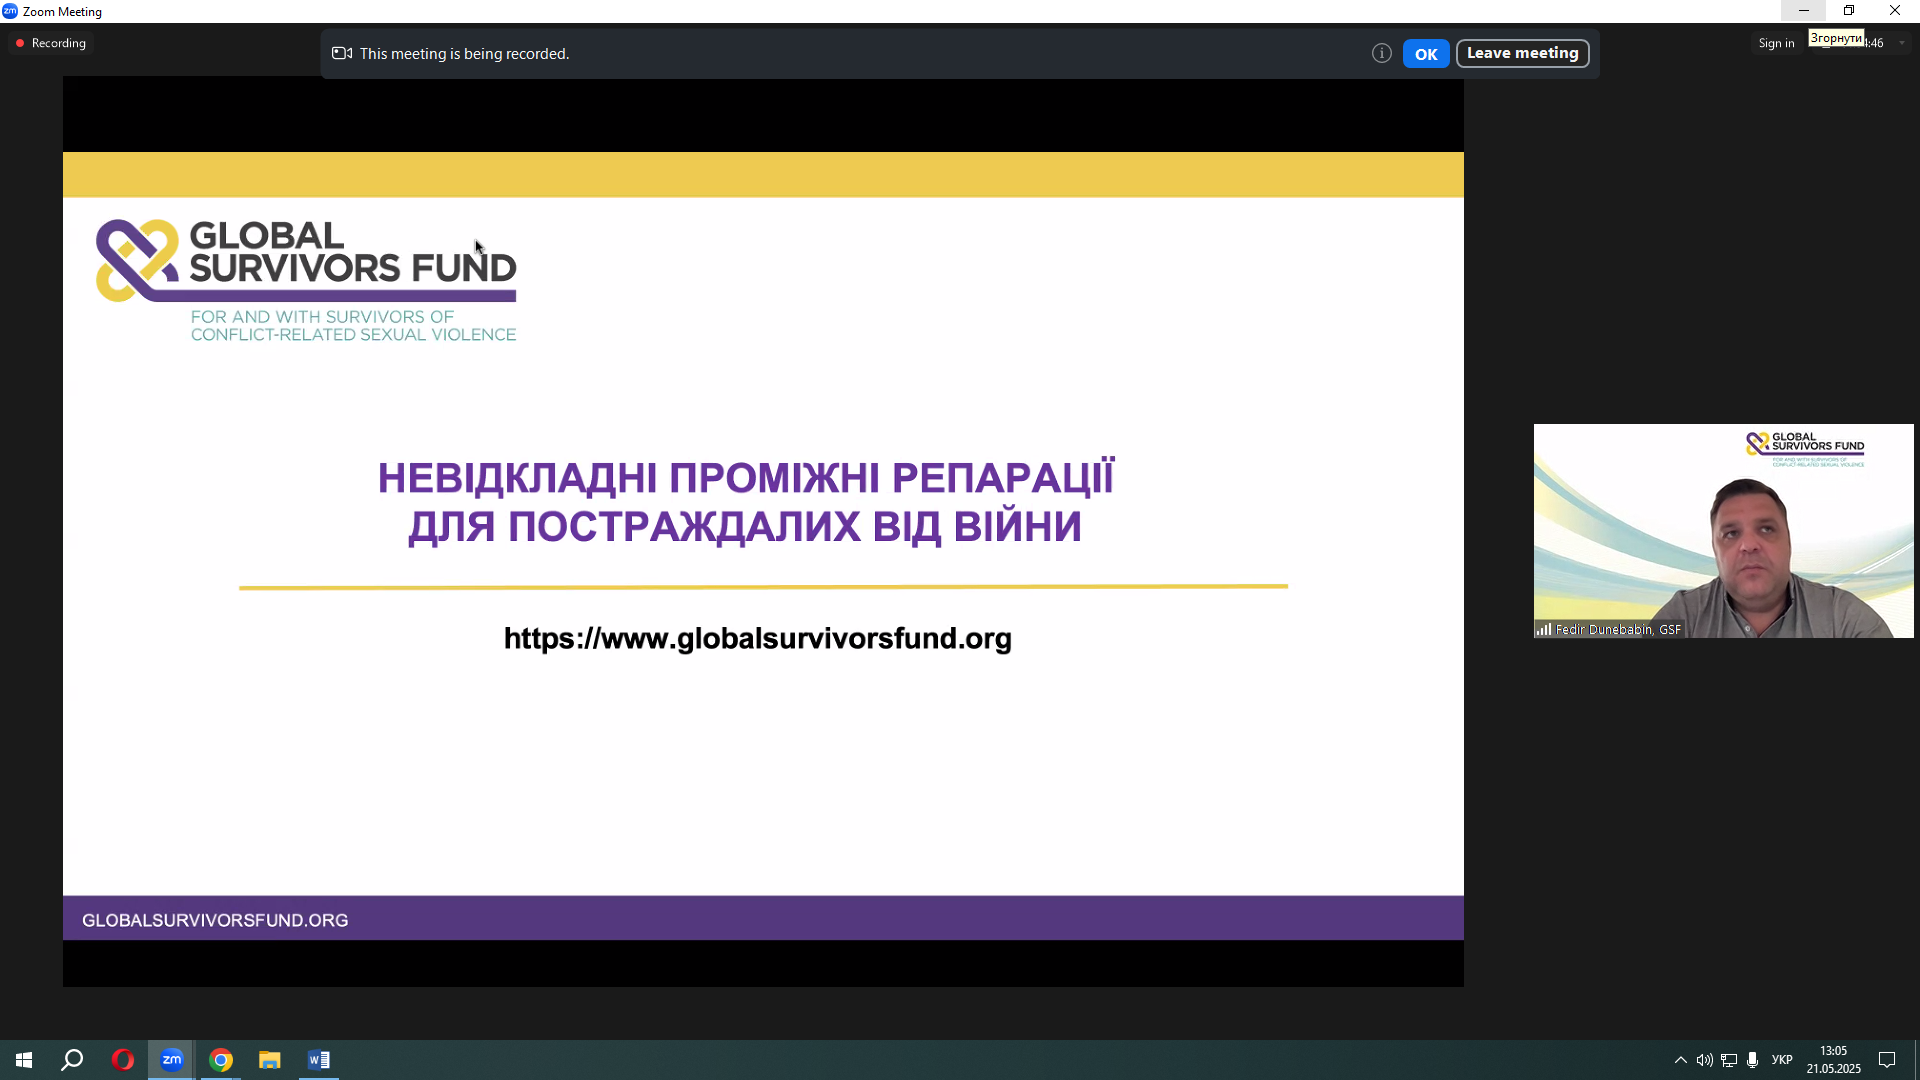Open network settings from the tray icon

[x=1728, y=1060]
